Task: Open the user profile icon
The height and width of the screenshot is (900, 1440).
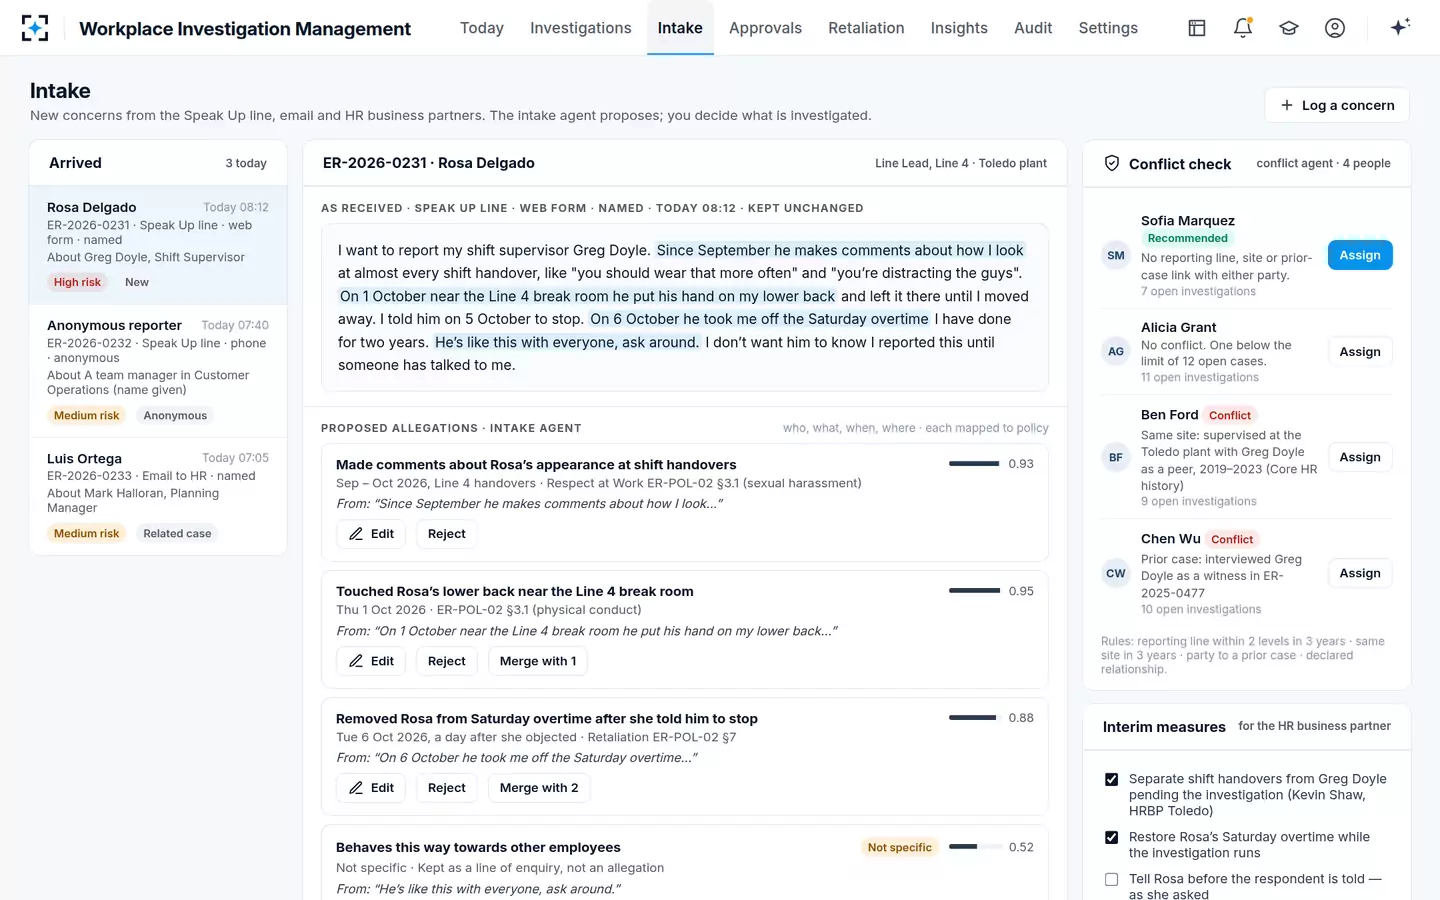Action: pyautogui.click(x=1335, y=28)
